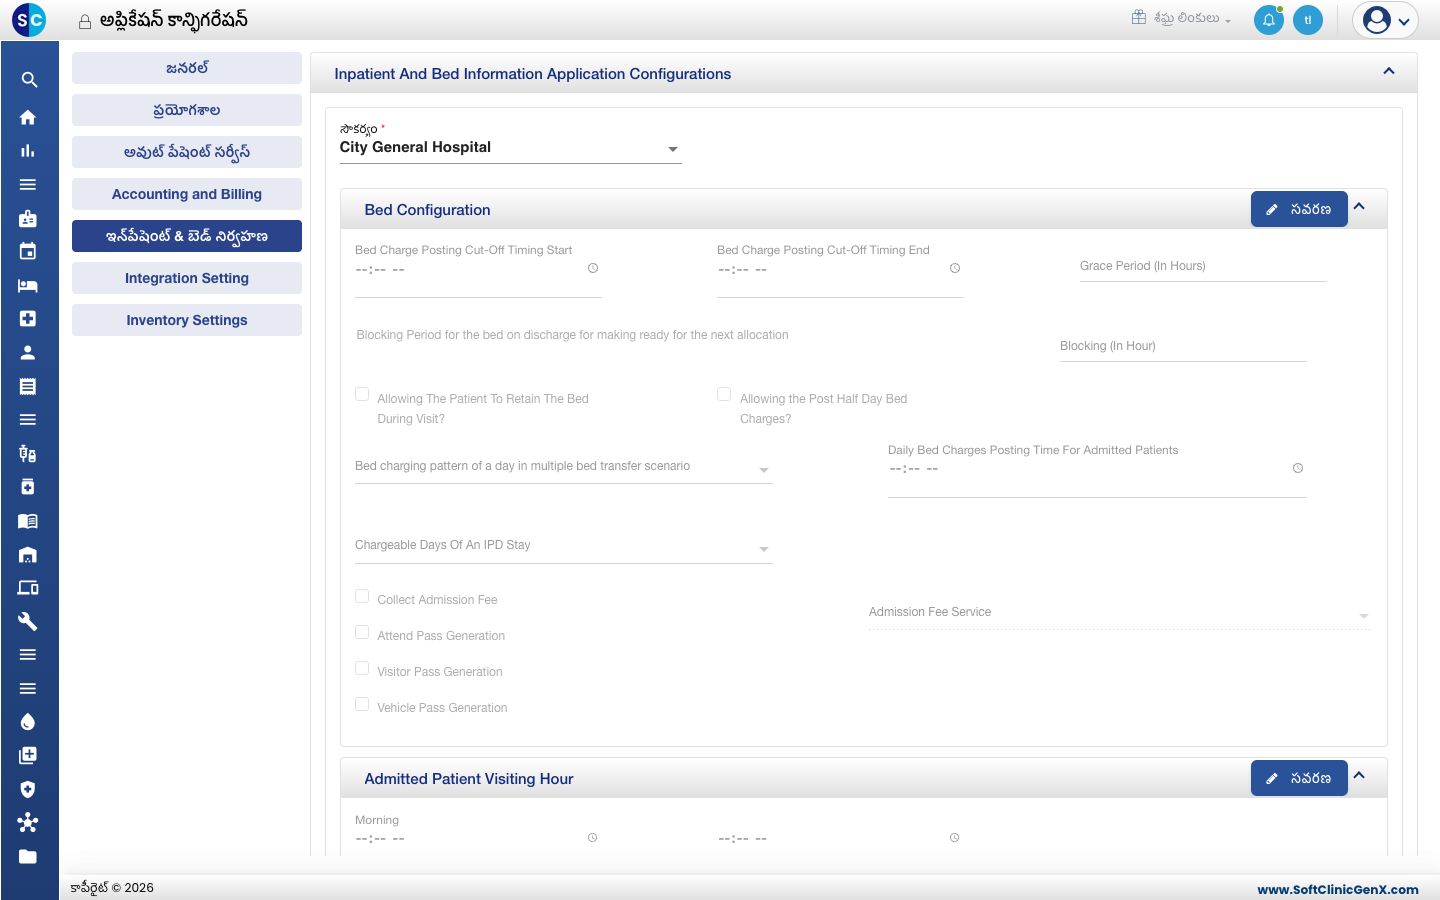
Task: Click the Morning visiting start time field
Action: (478, 838)
